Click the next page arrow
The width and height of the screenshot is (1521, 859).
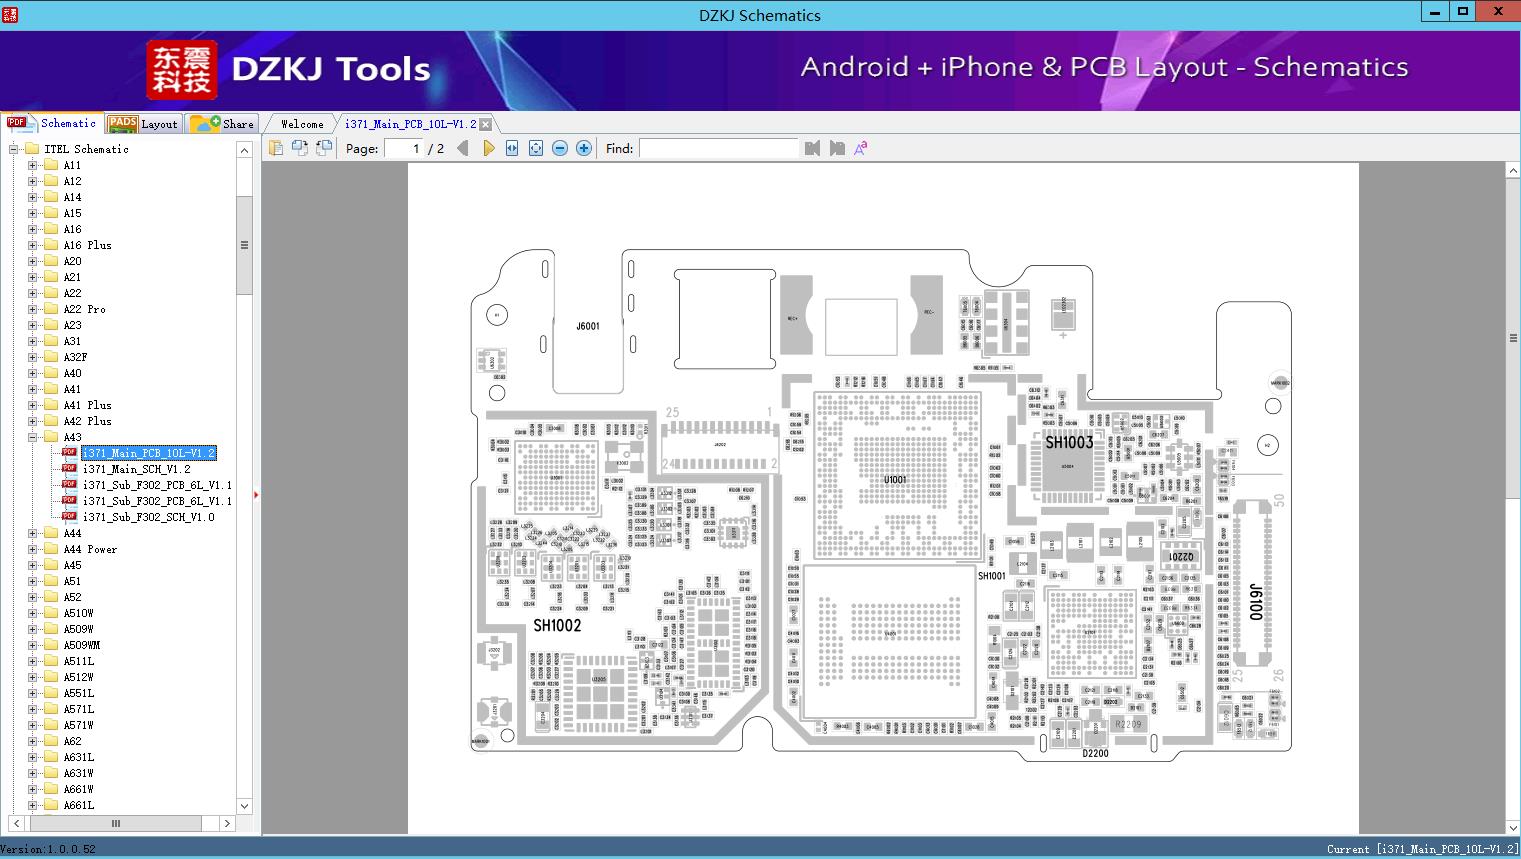point(488,148)
